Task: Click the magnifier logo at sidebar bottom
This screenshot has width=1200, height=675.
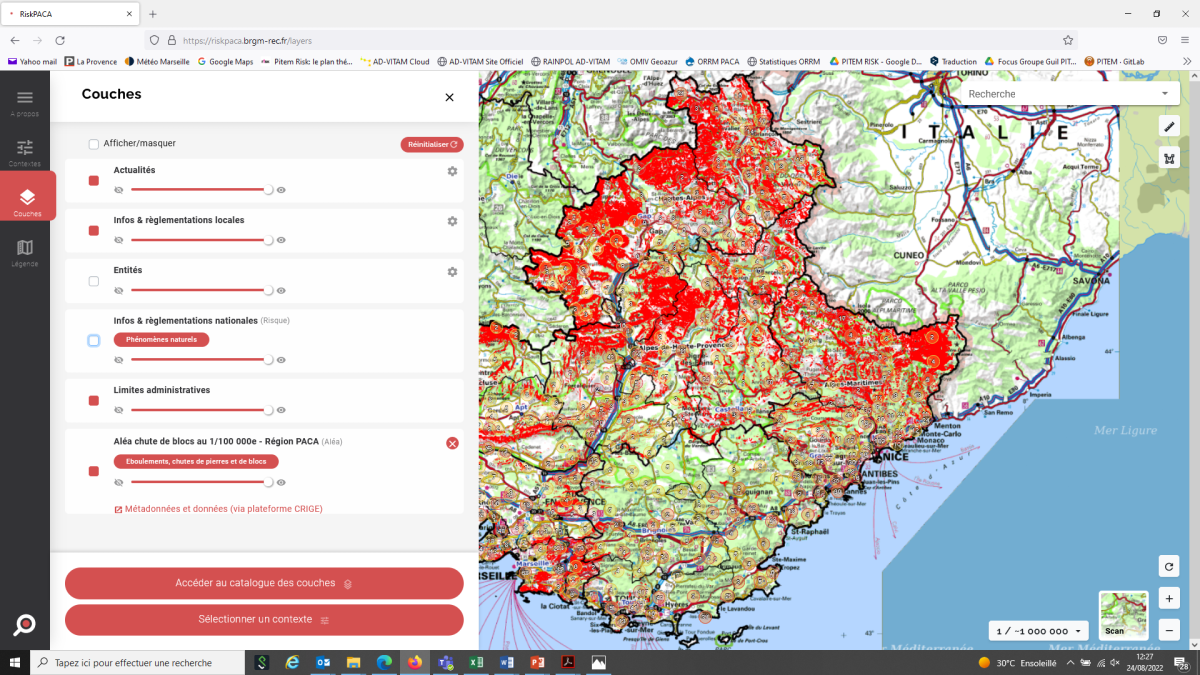Action: pyautogui.click(x=25, y=625)
